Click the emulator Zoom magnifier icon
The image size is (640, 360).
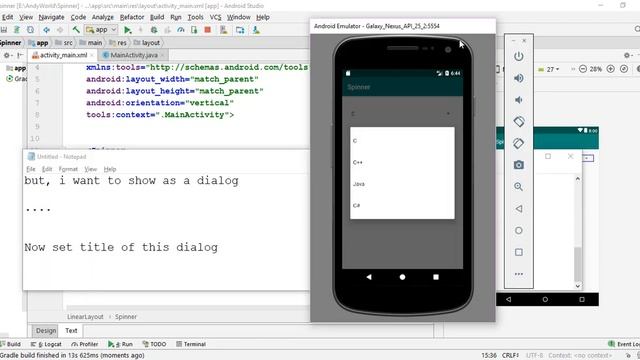click(519, 187)
